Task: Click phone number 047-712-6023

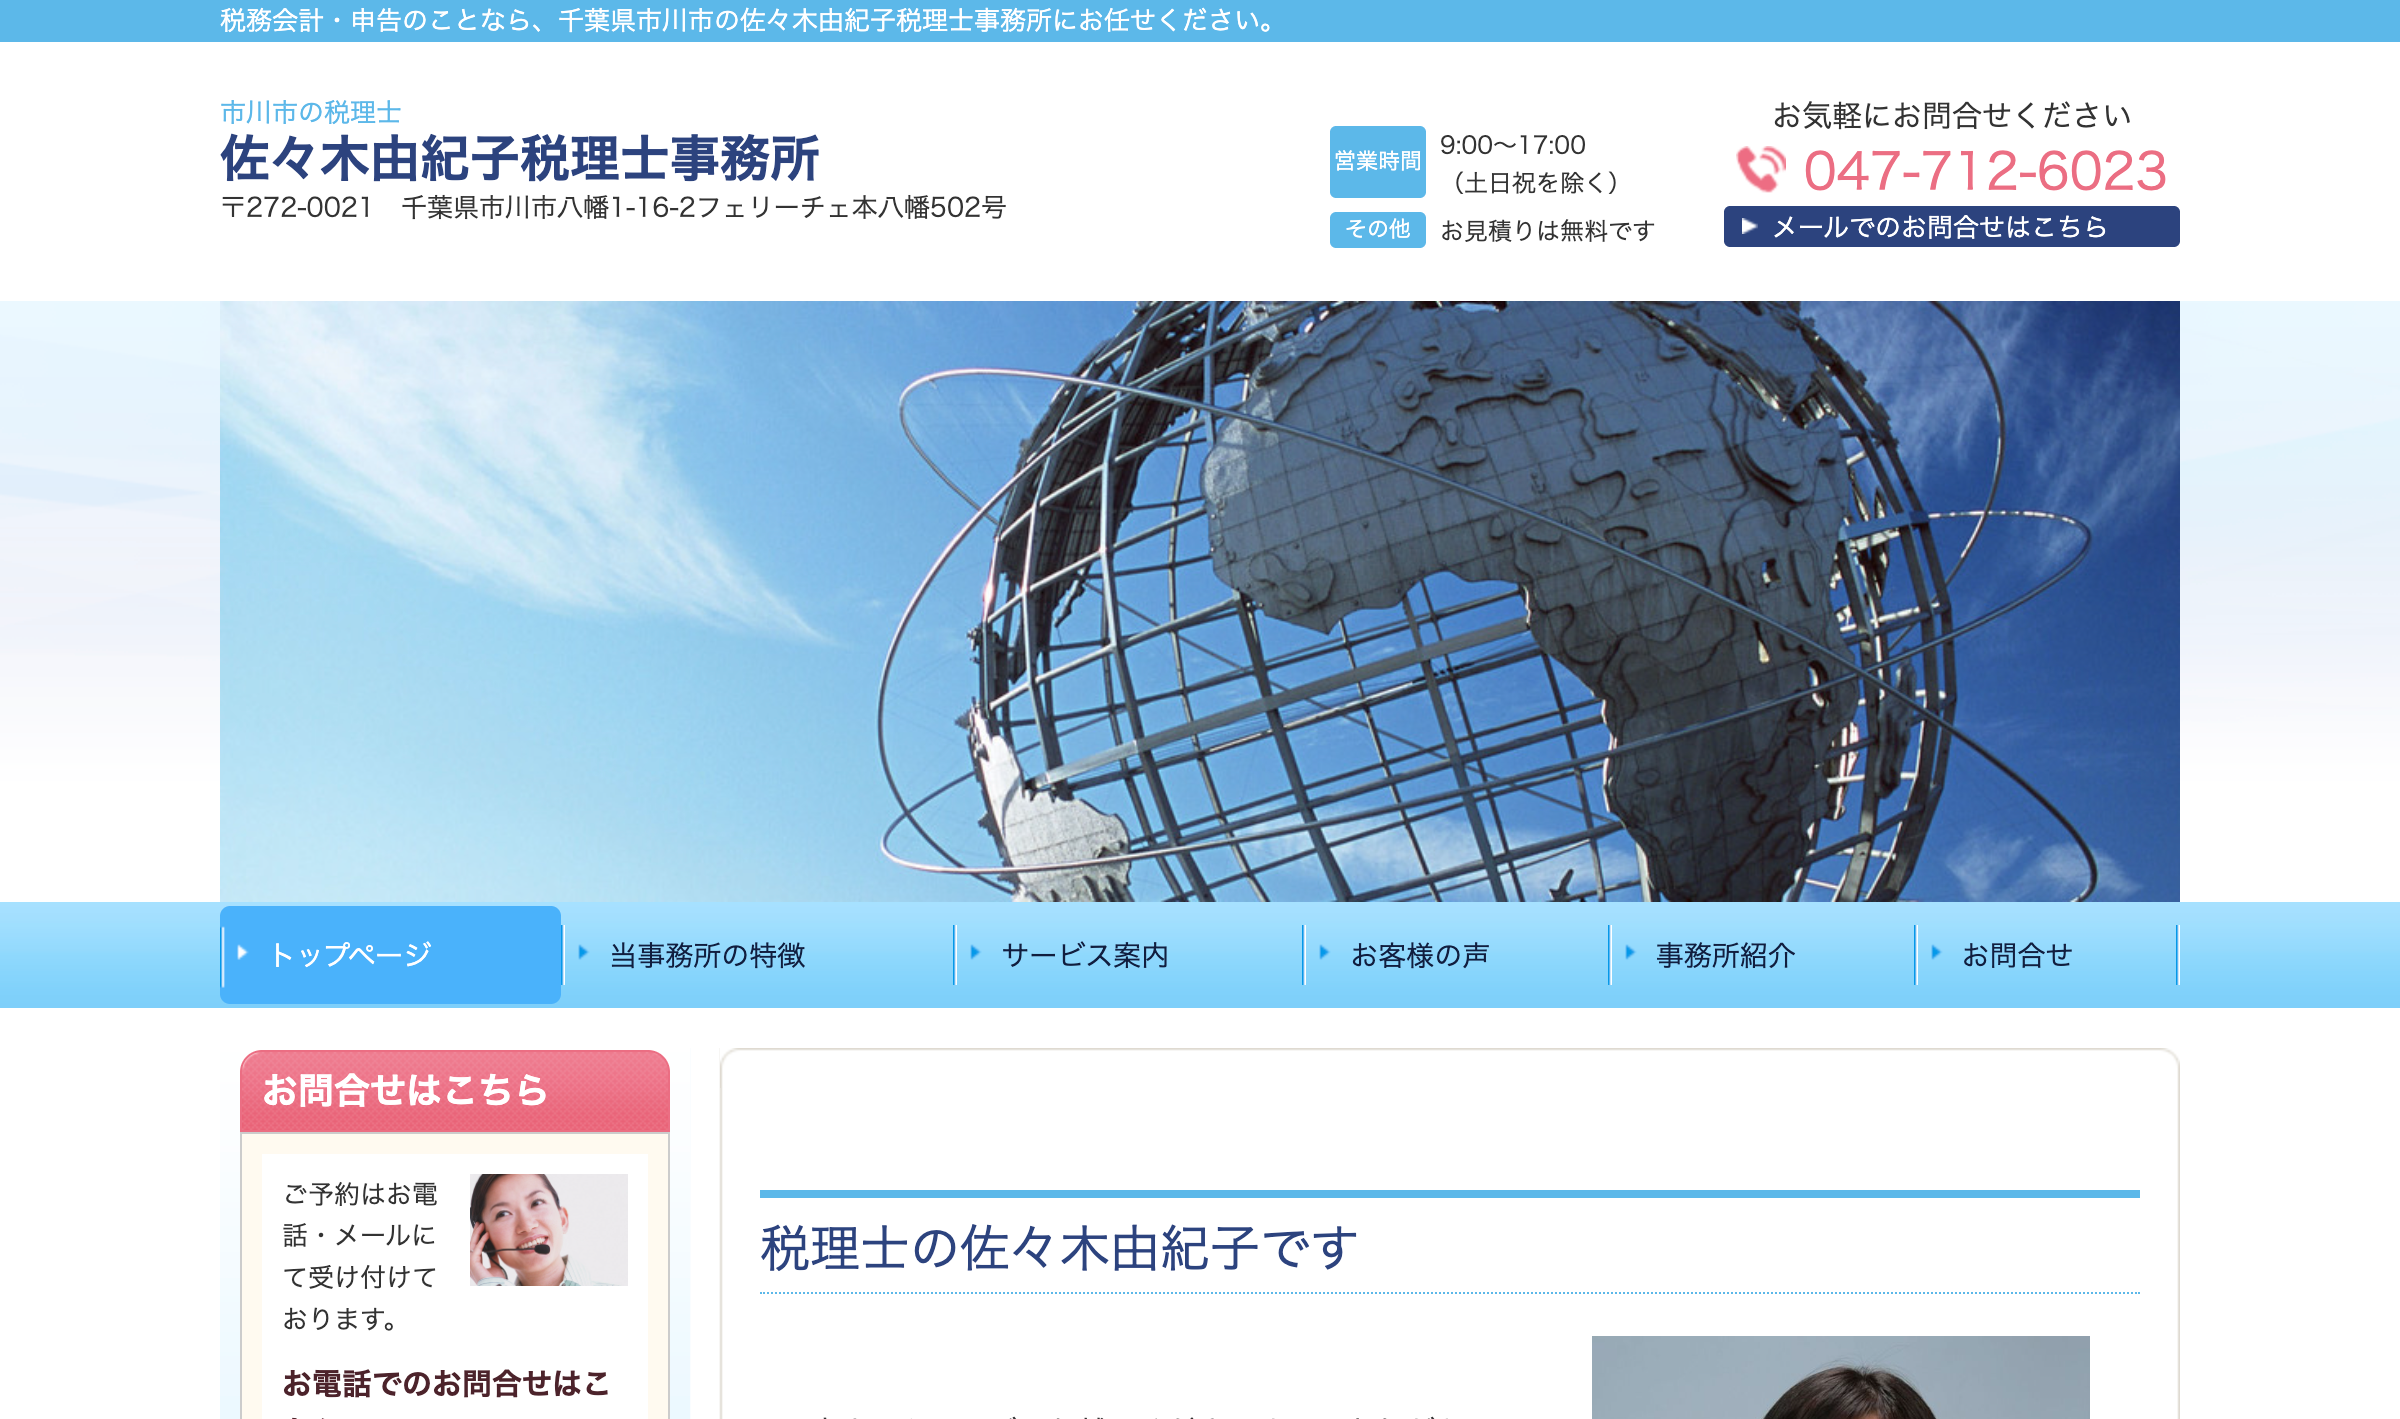Action: tap(1984, 170)
